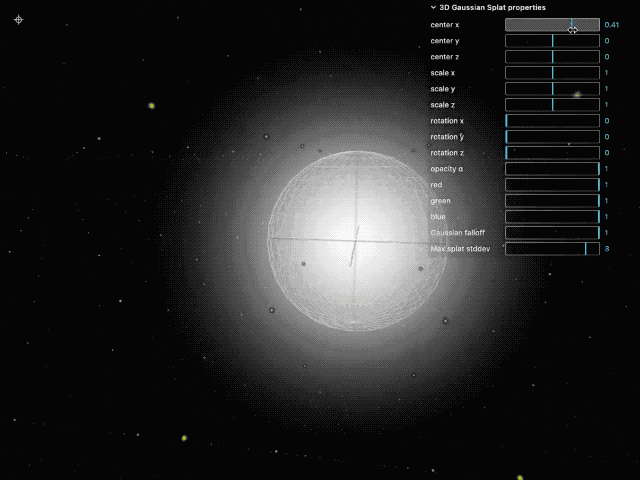Click the scale z slider
Image resolution: width=640 pixels, height=480 pixels.
click(x=552, y=105)
